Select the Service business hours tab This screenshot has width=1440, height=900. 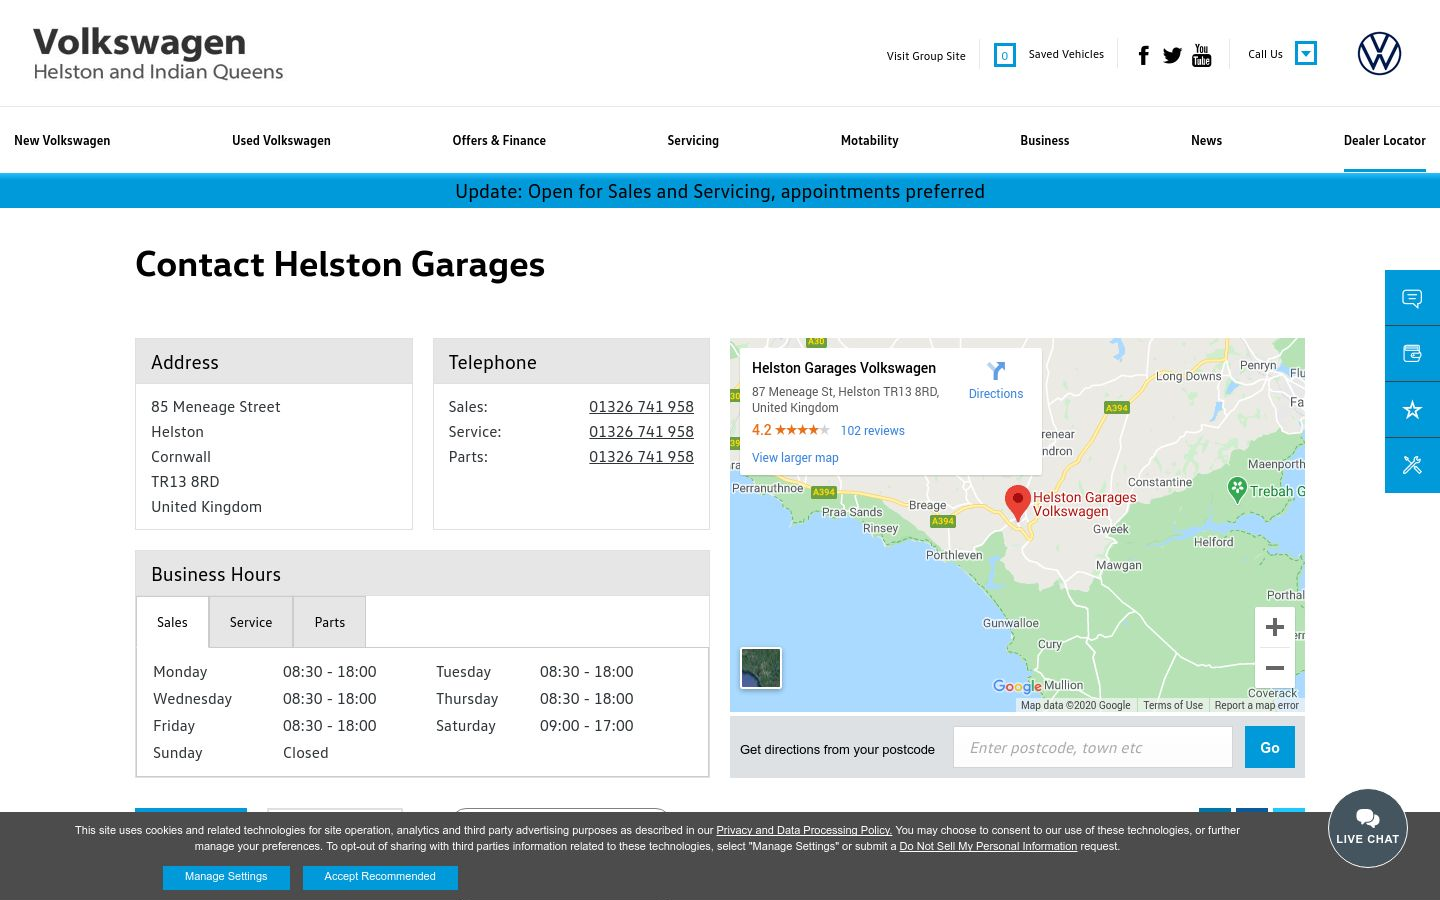(251, 622)
